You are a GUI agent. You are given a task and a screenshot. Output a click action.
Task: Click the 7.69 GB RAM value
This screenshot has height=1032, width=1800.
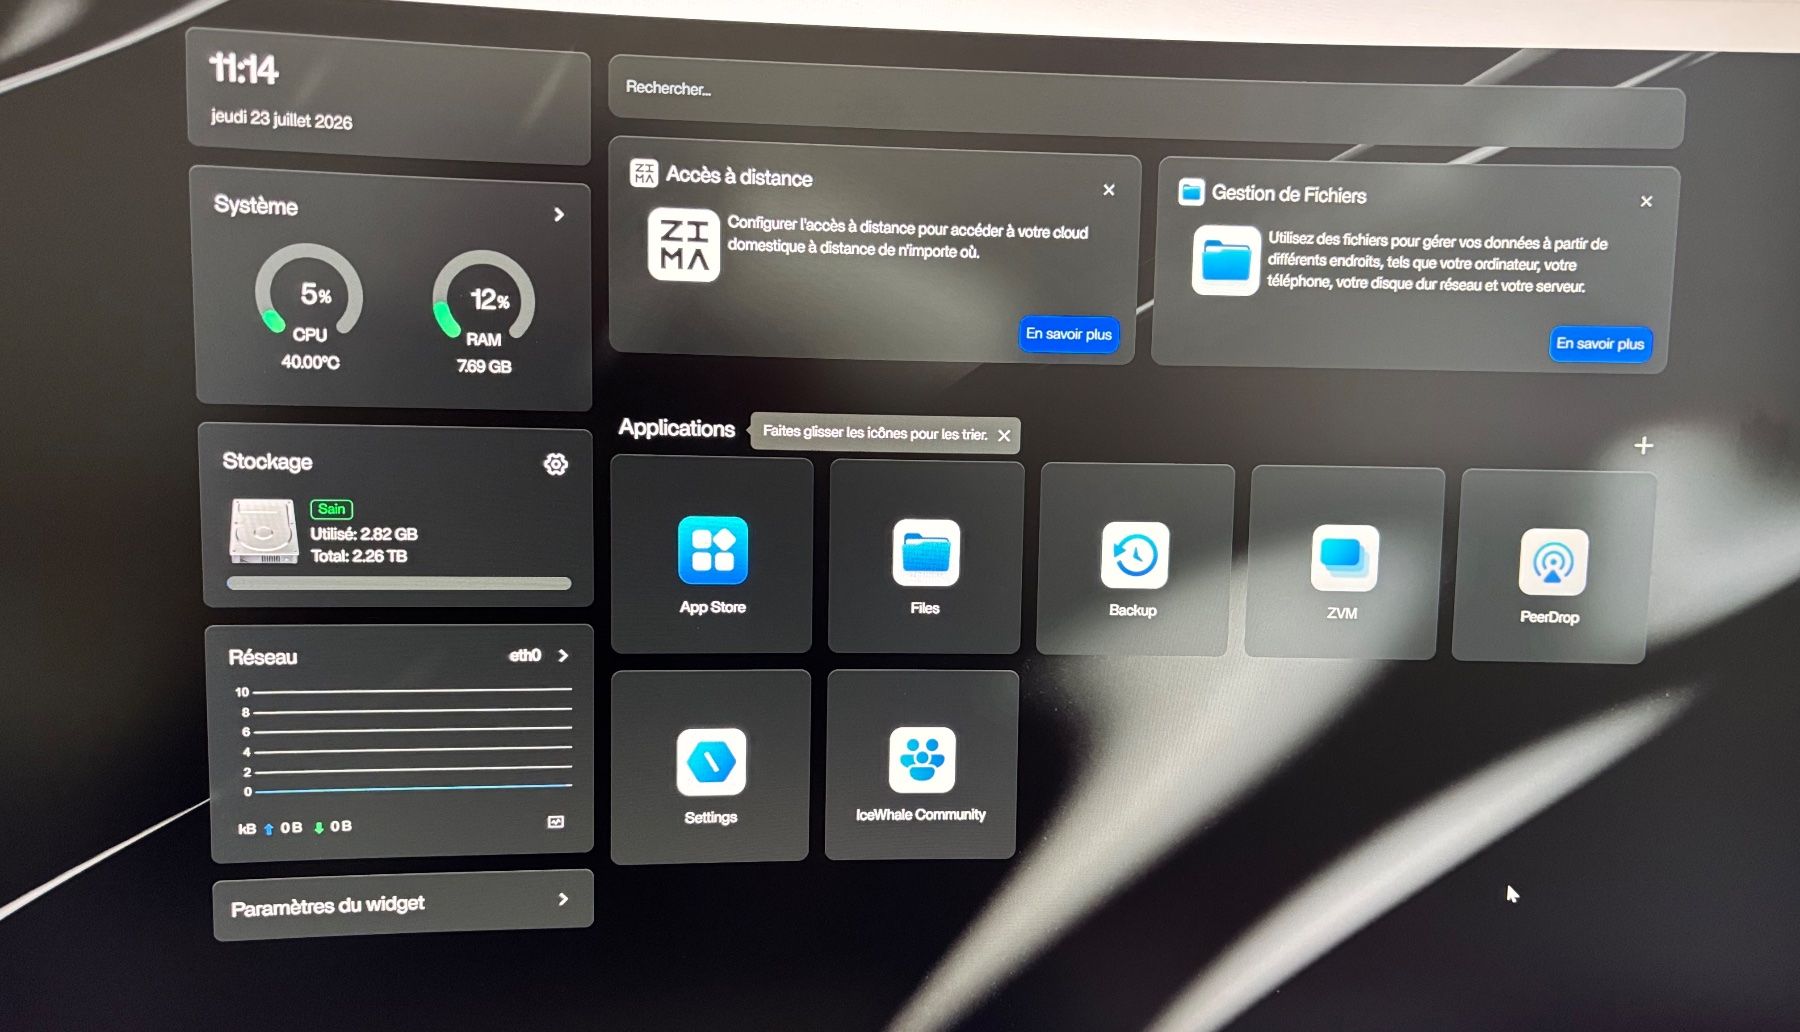click(x=484, y=366)
